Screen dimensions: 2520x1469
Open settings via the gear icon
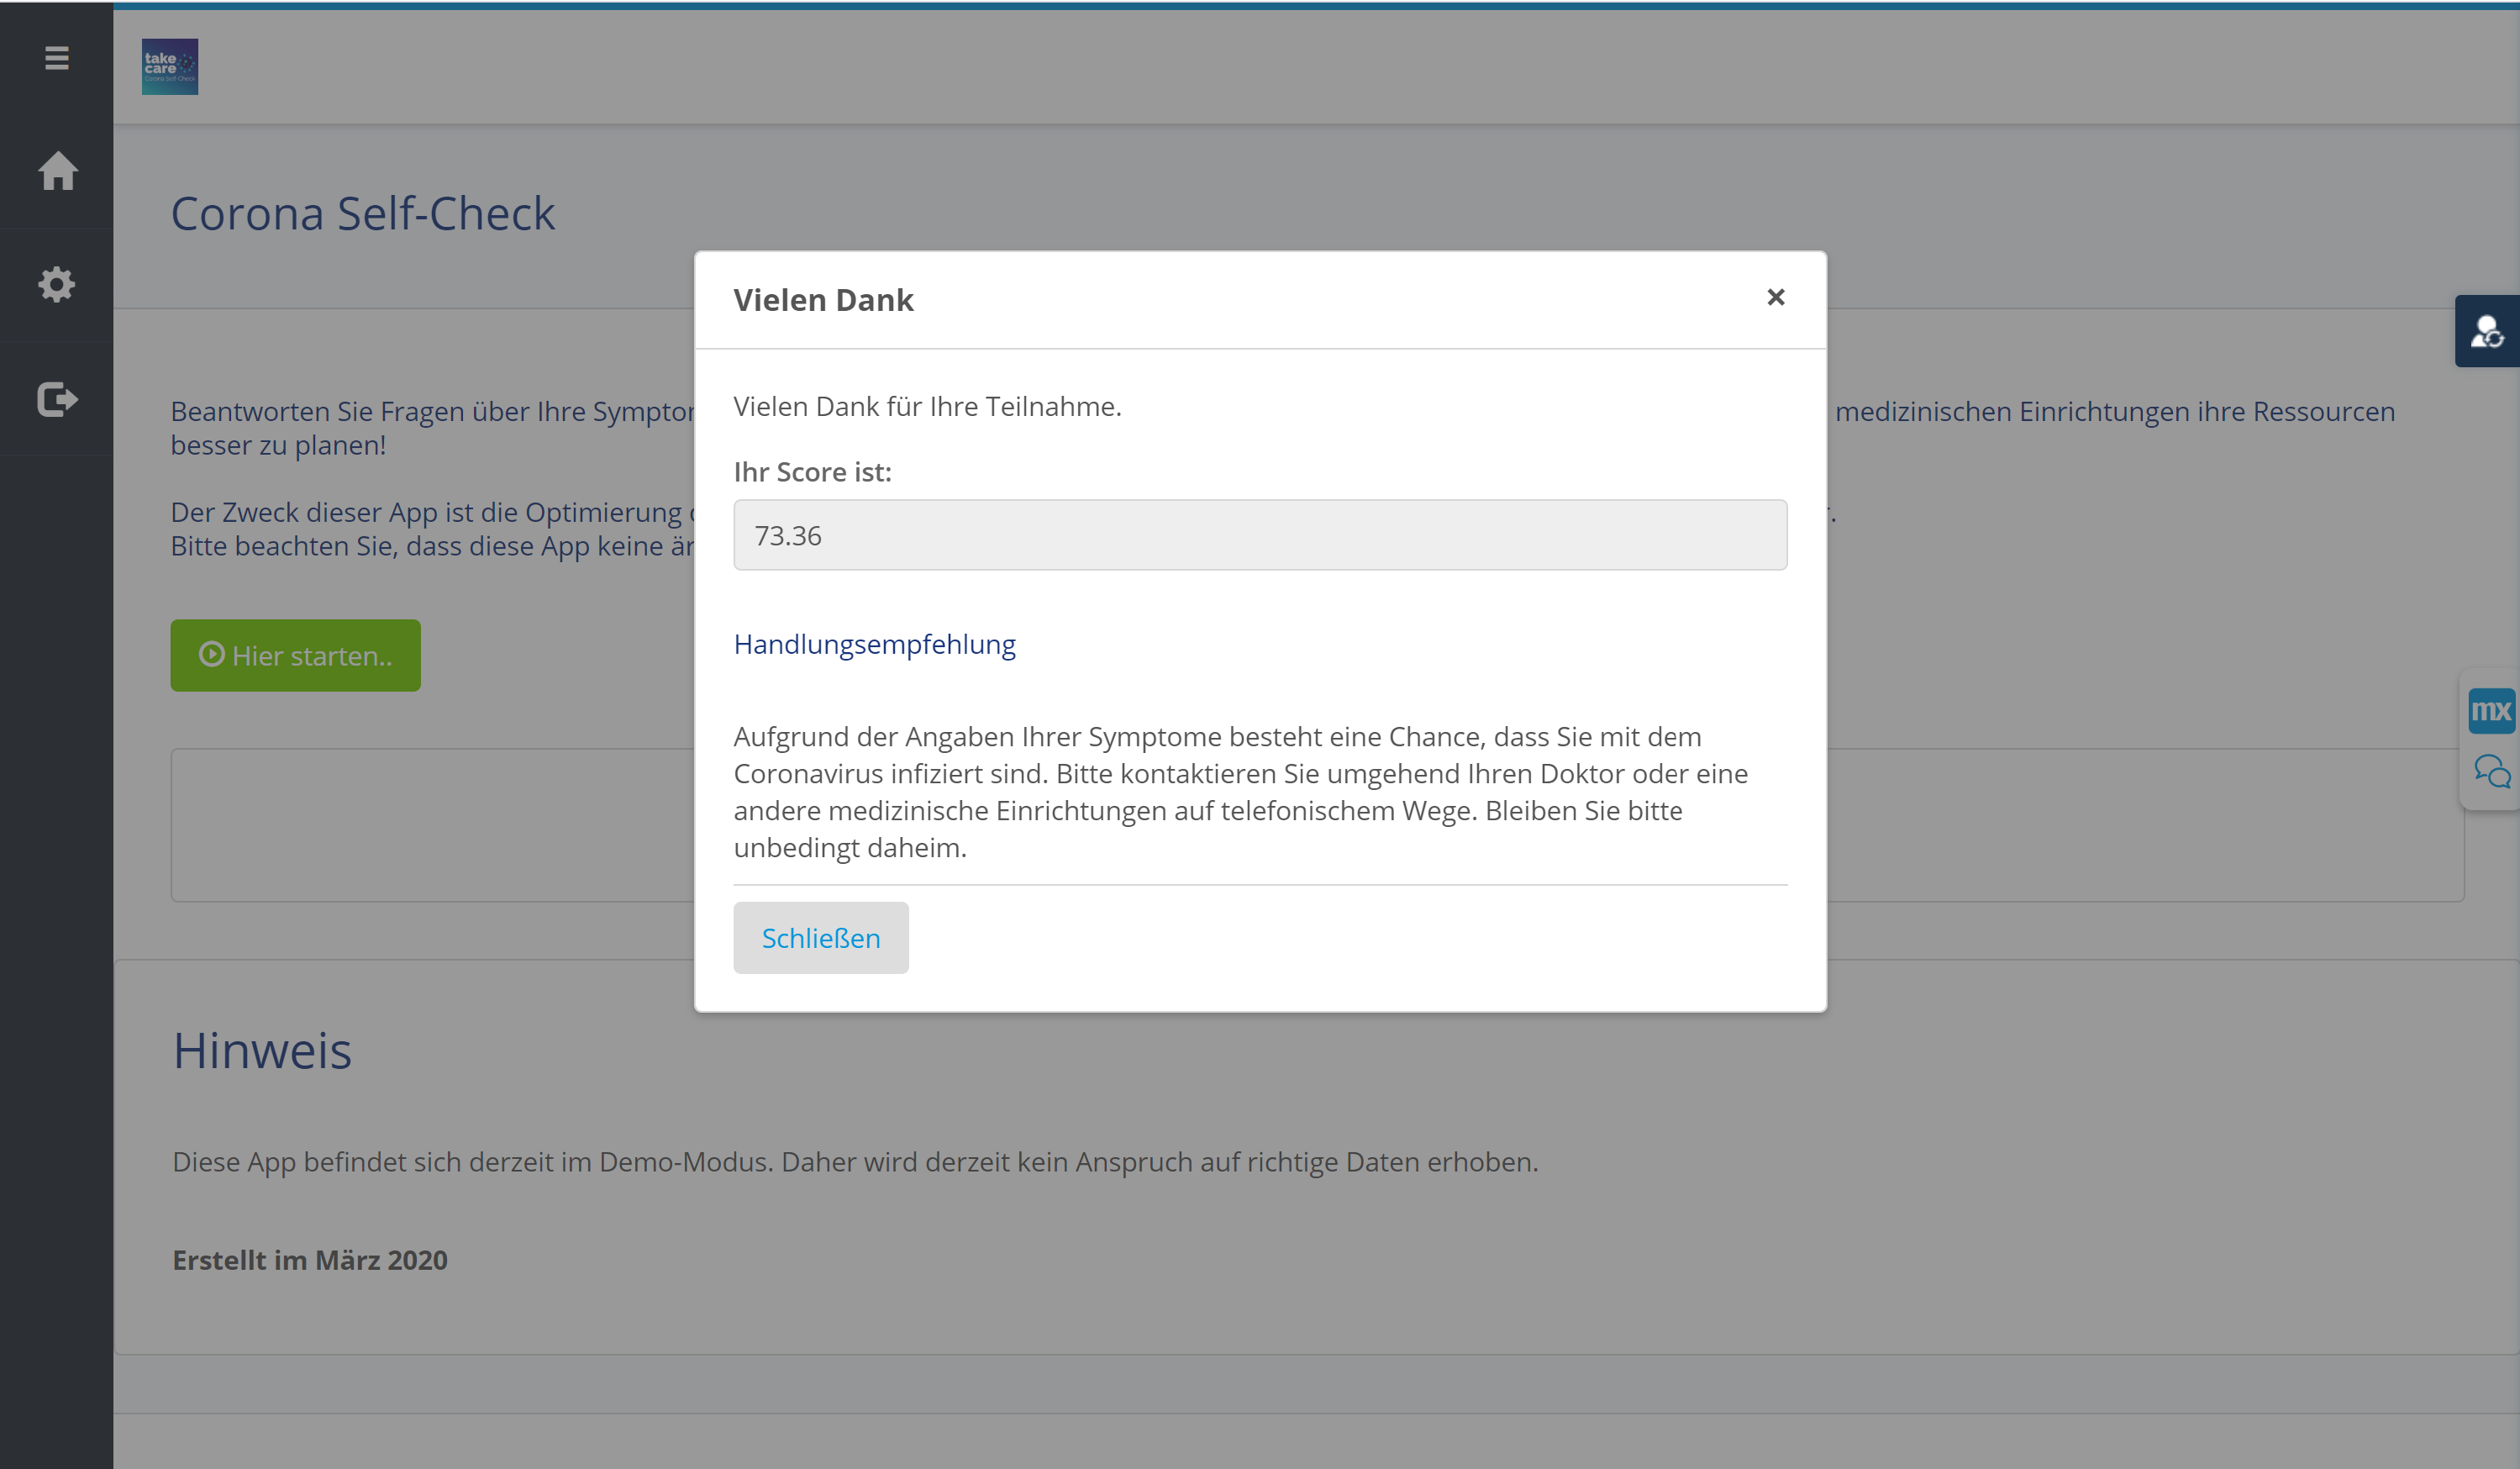pyautogui.click(x=57, y=285)
